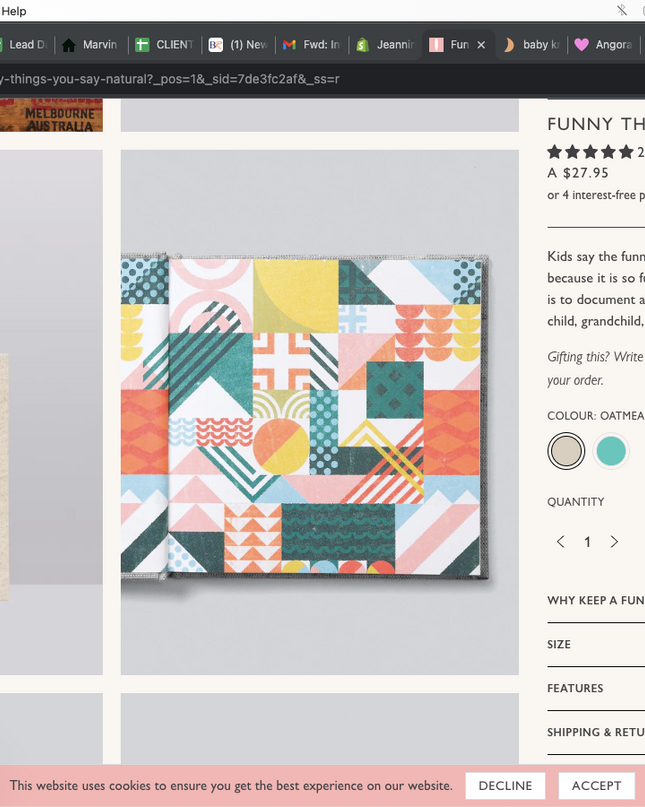Viewport: 645px width, 807px height.
Task: Click the pink heart icon on Angora tab
Action: click(x=582, y=45)
